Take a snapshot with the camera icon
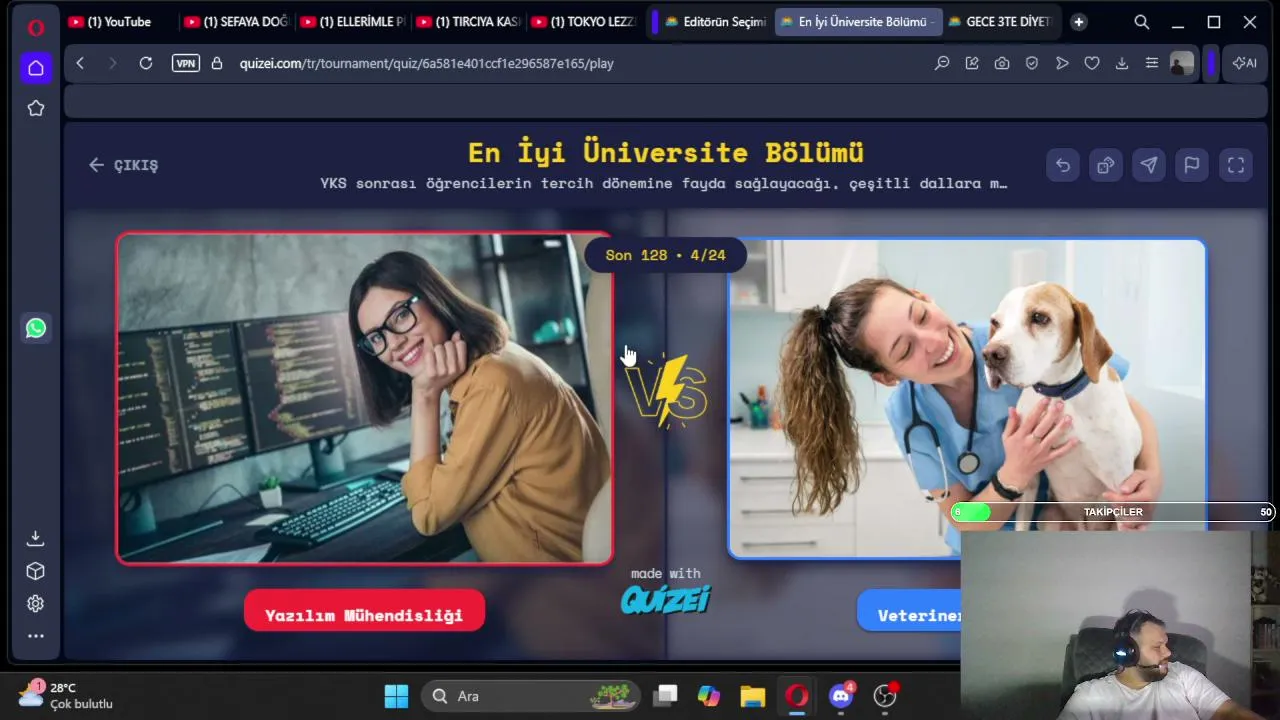Viewport: 1280px width, 720px height. click(1002, 63)
